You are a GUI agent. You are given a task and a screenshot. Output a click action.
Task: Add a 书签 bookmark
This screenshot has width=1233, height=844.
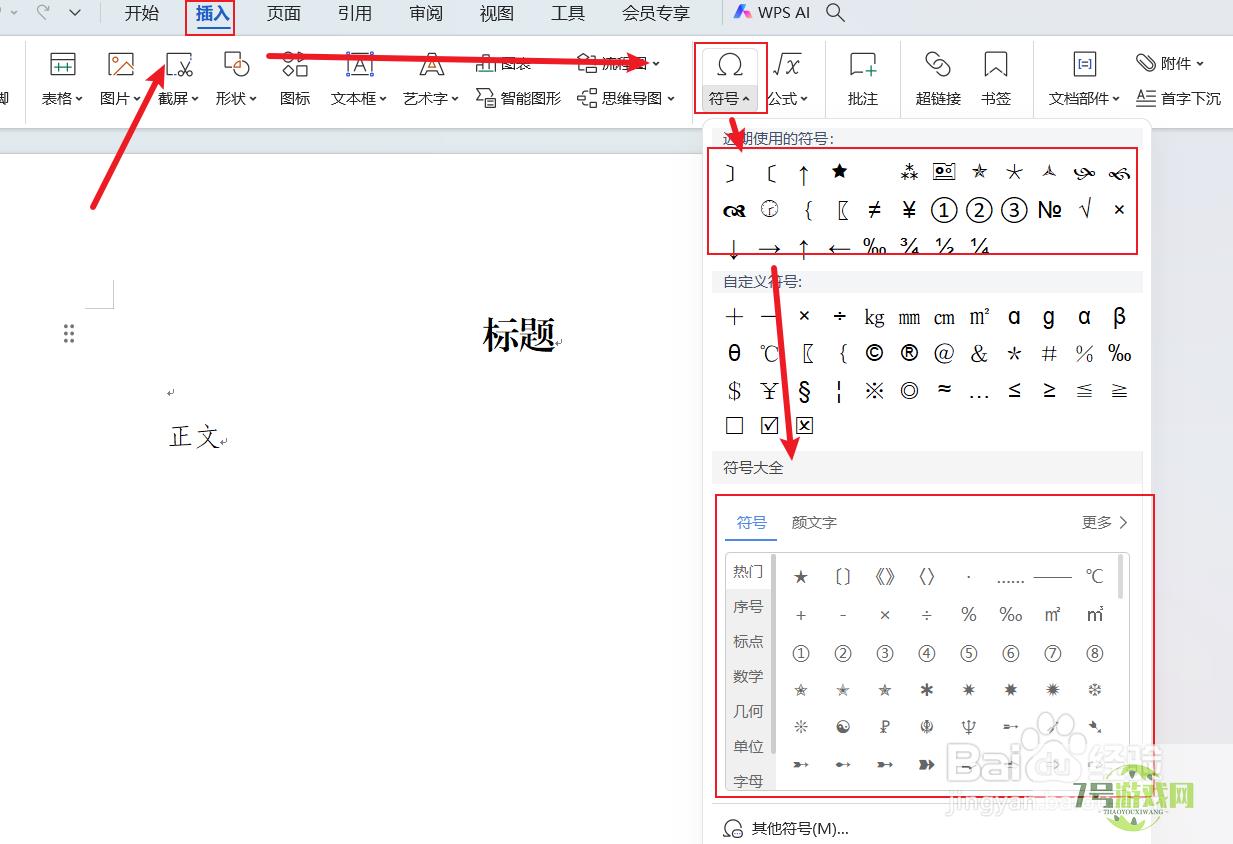pyautogui.click(x=996, y=79)
